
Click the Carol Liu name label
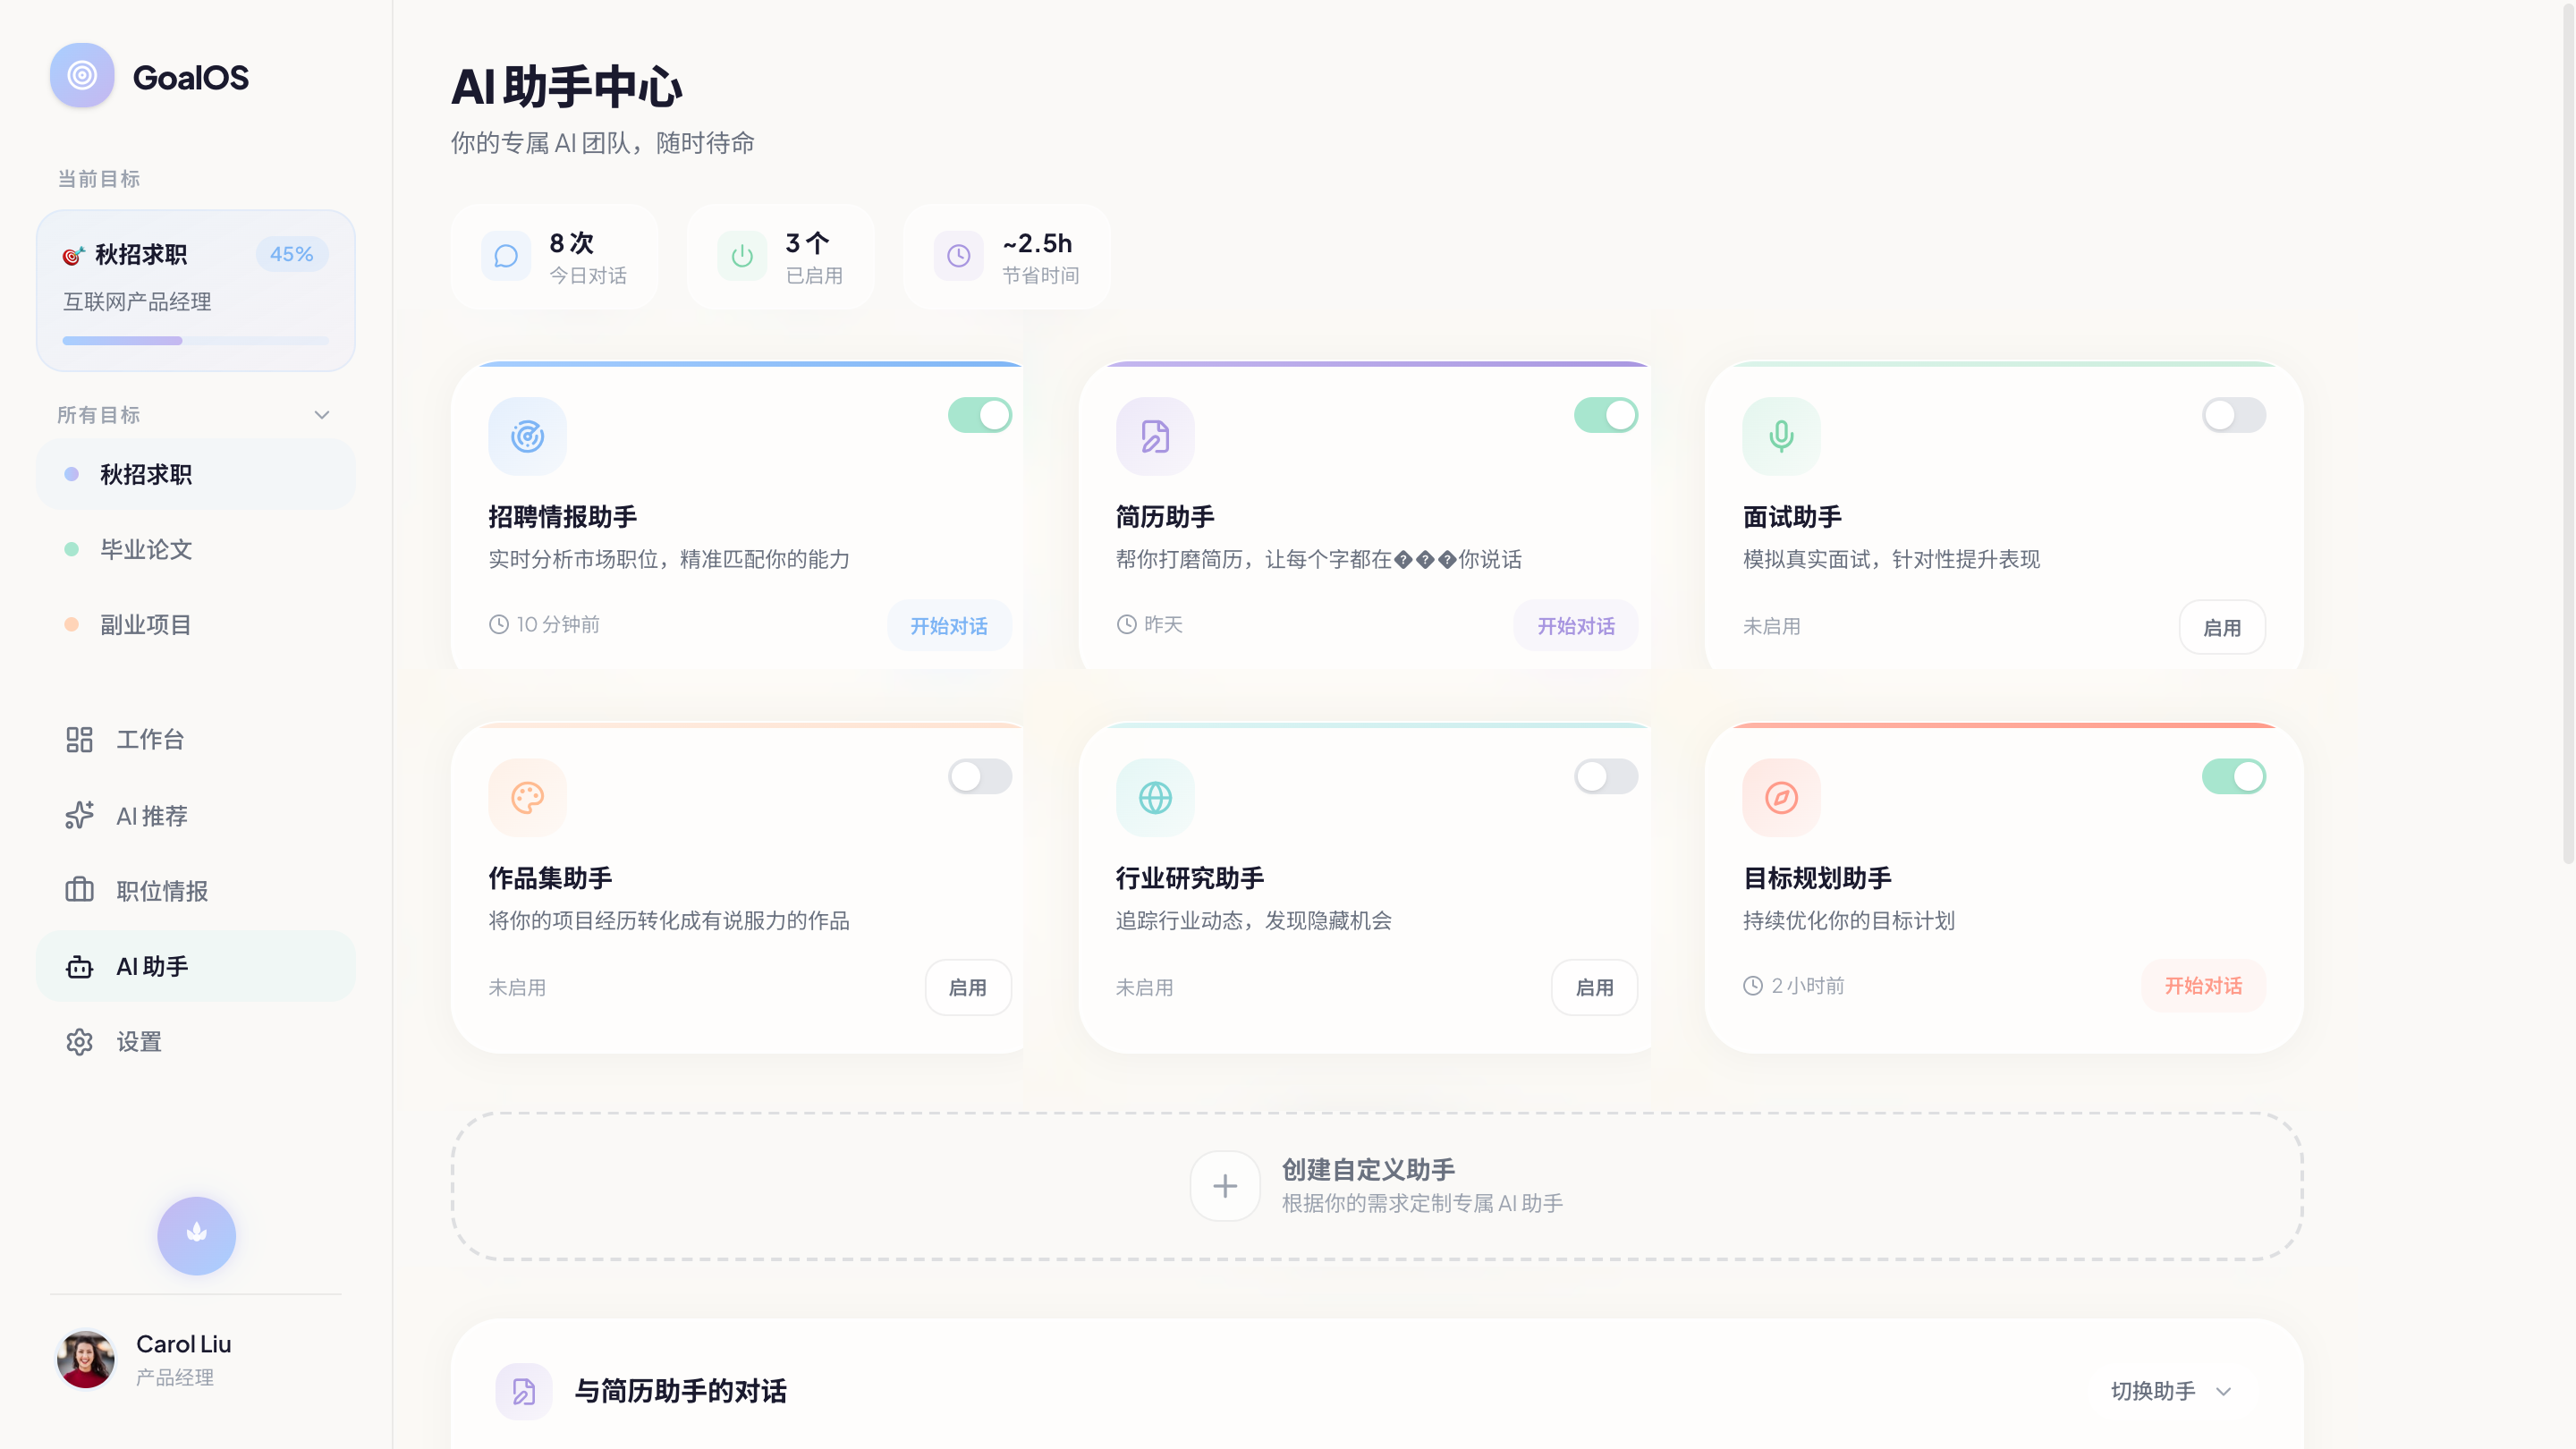[183, 1344]
